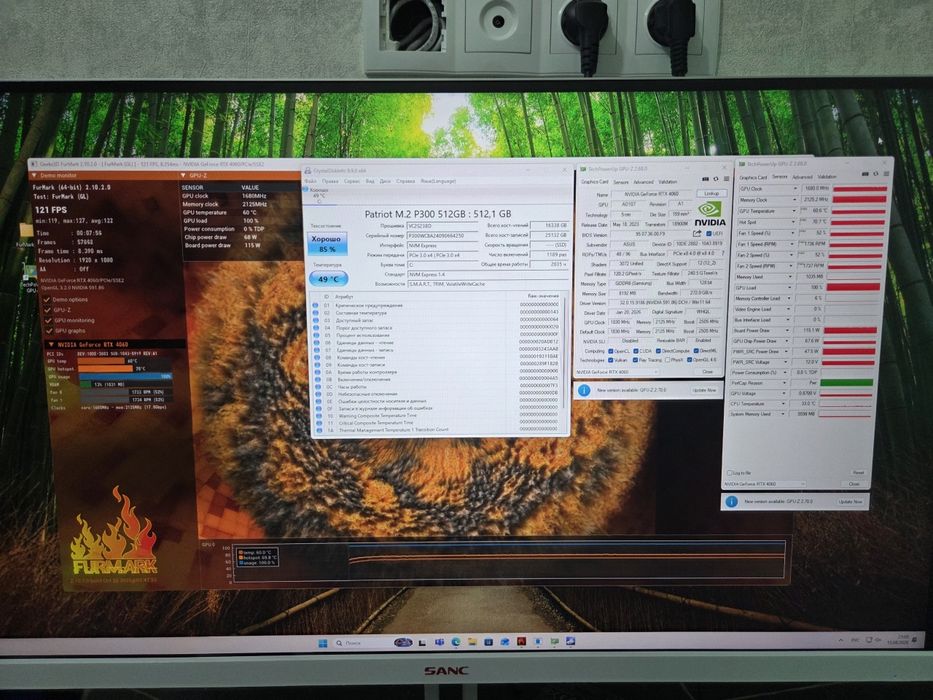This screenshot has width=933, height=700.
Task: Toggle the PhysX checkbox in GPU-Z
Action: click(x=668, y=360)
